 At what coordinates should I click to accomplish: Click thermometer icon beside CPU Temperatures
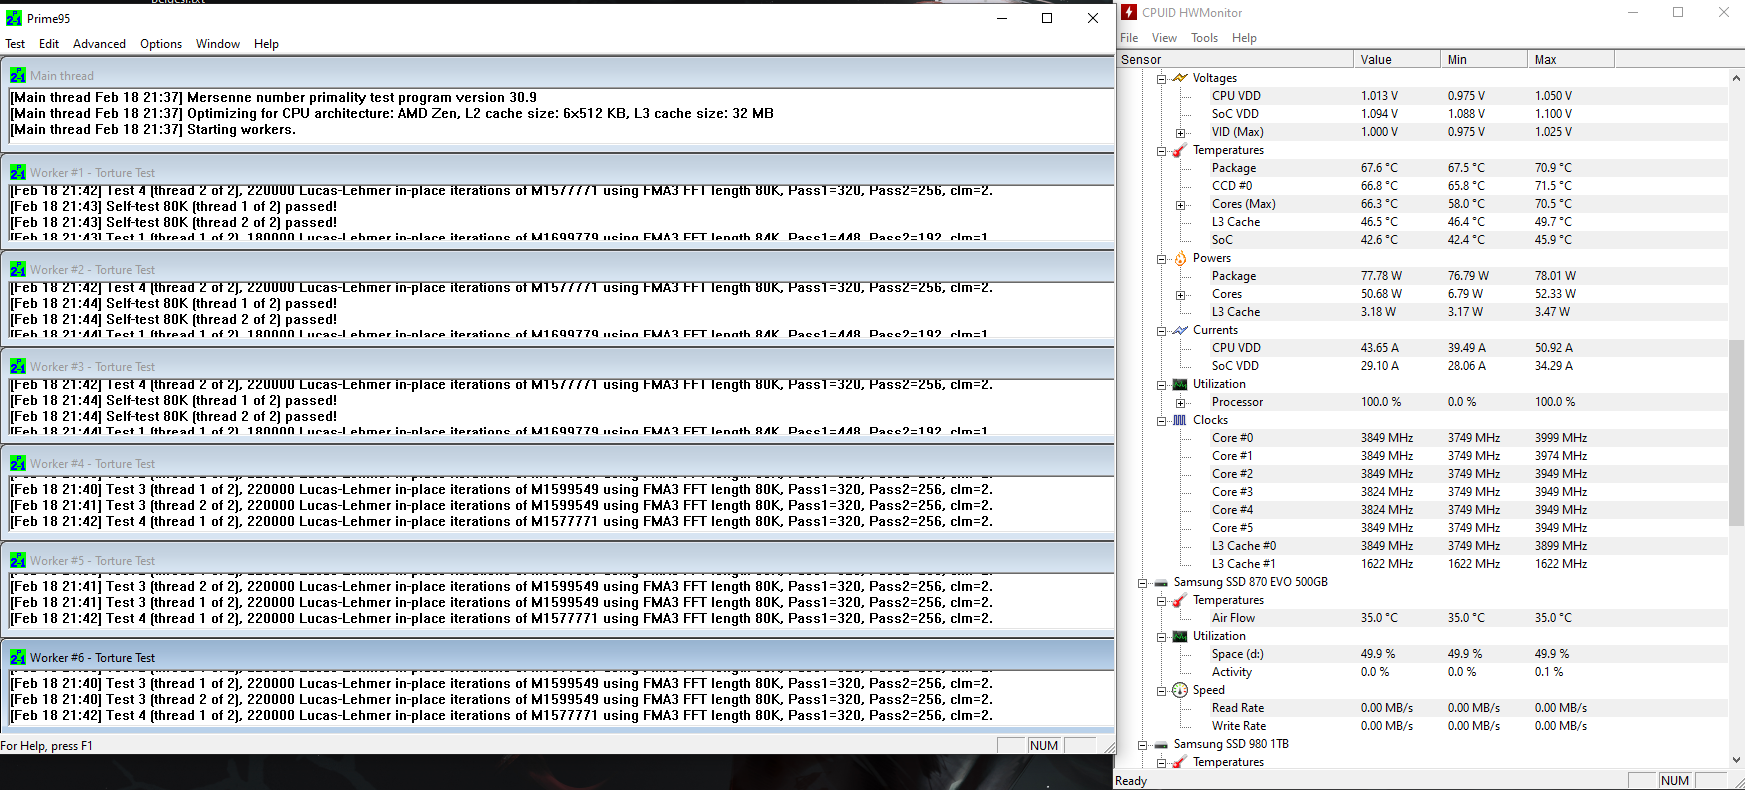[1180, 150]
